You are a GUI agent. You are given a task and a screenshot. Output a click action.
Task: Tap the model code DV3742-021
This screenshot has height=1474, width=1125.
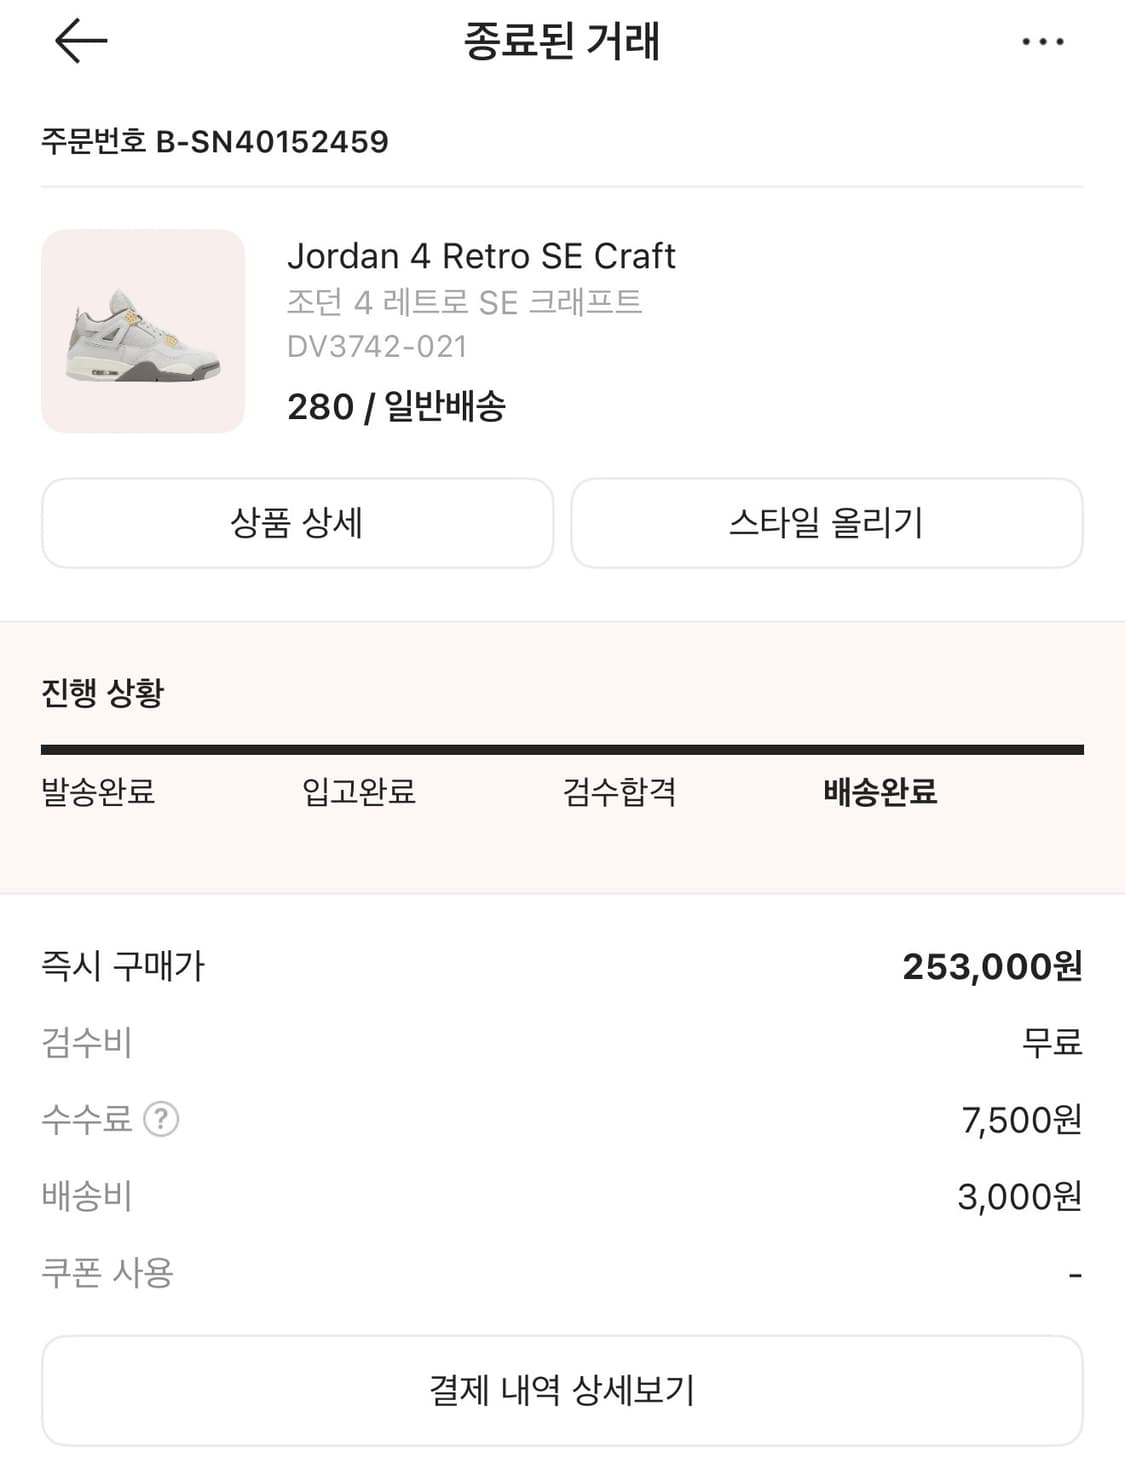377,346
